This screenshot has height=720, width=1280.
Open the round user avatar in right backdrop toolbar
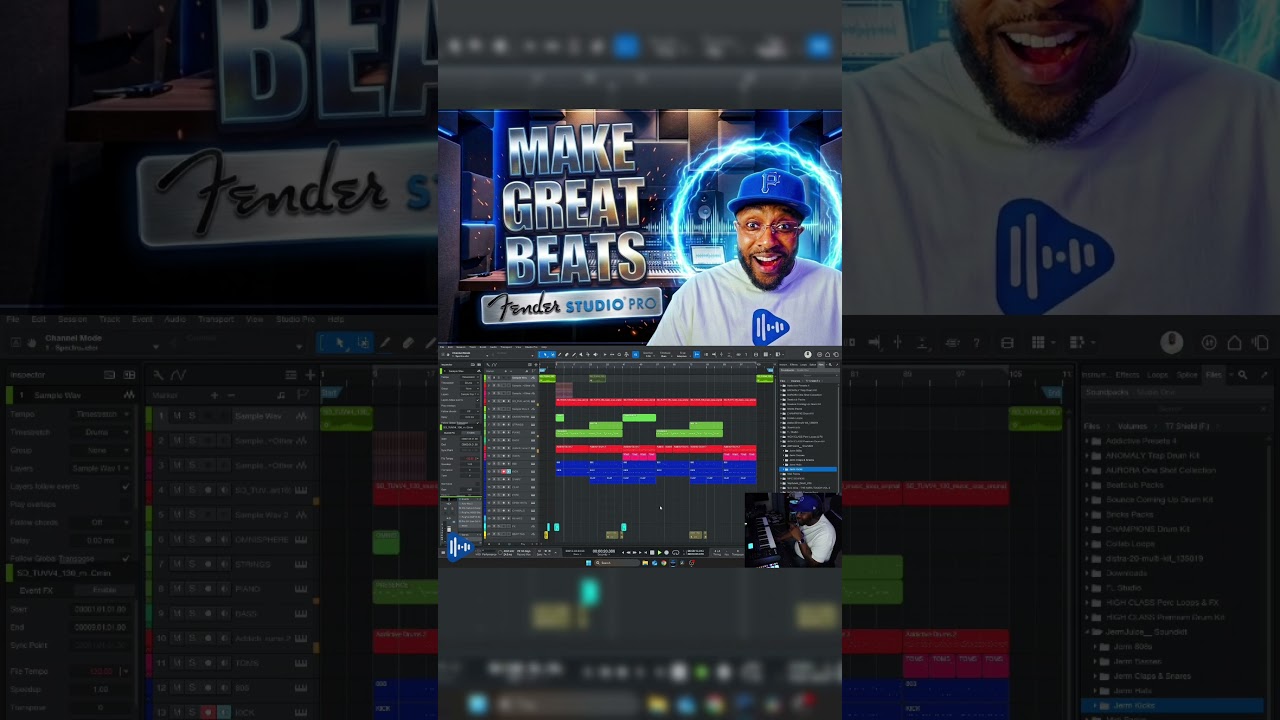coord(1172,343)
